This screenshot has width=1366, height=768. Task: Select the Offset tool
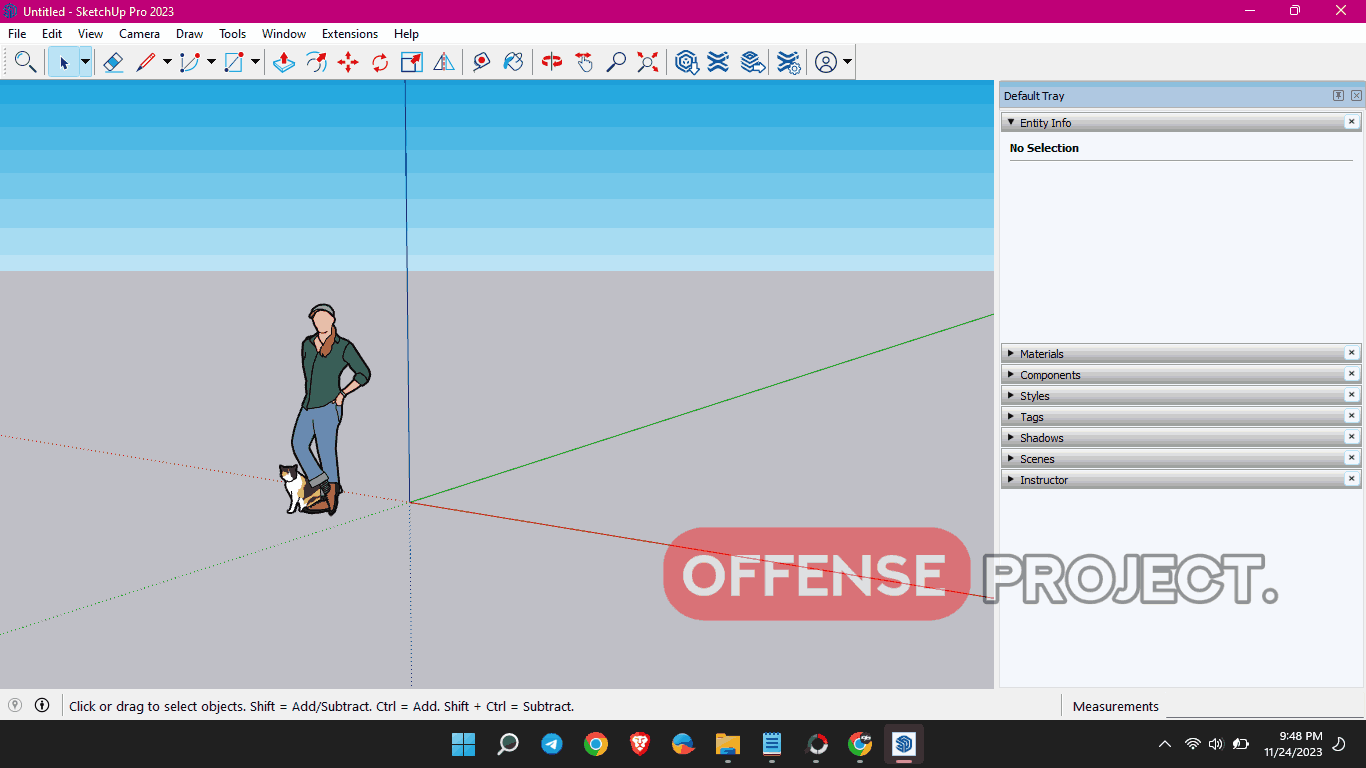(316, 62)
